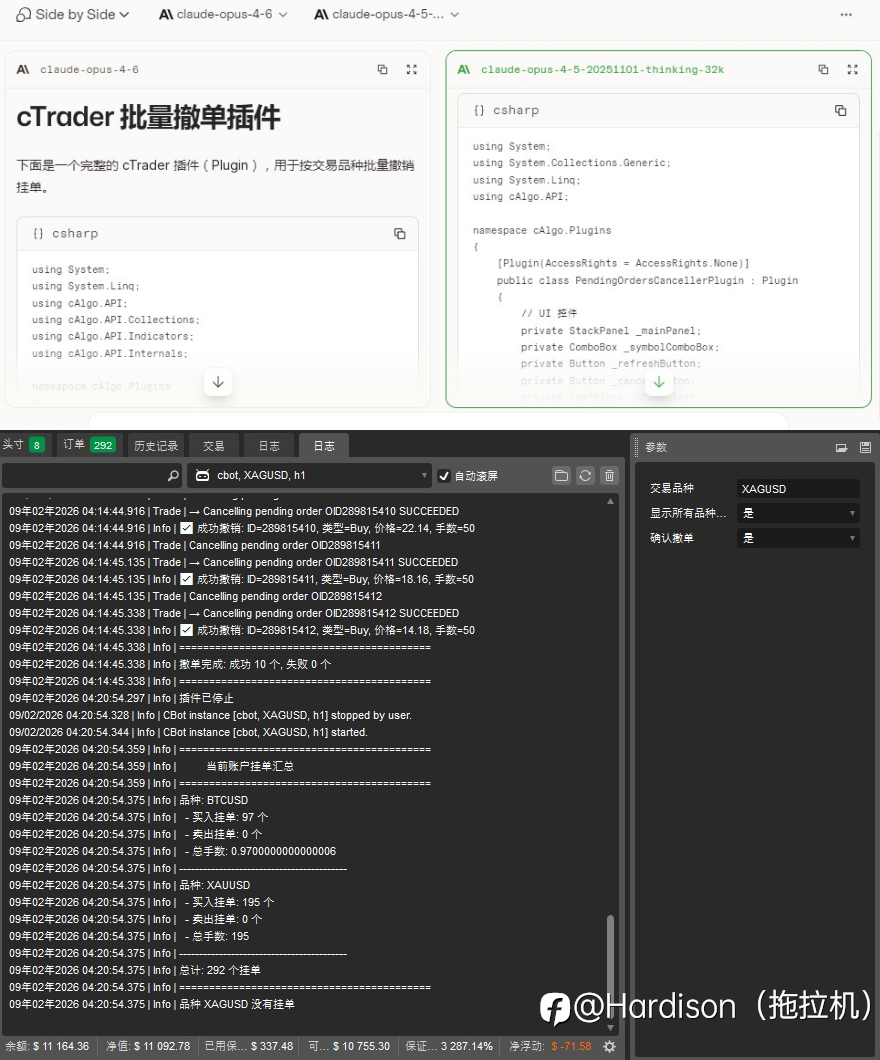Copy the claude-opus-4-6 response

tap(383, 69)
